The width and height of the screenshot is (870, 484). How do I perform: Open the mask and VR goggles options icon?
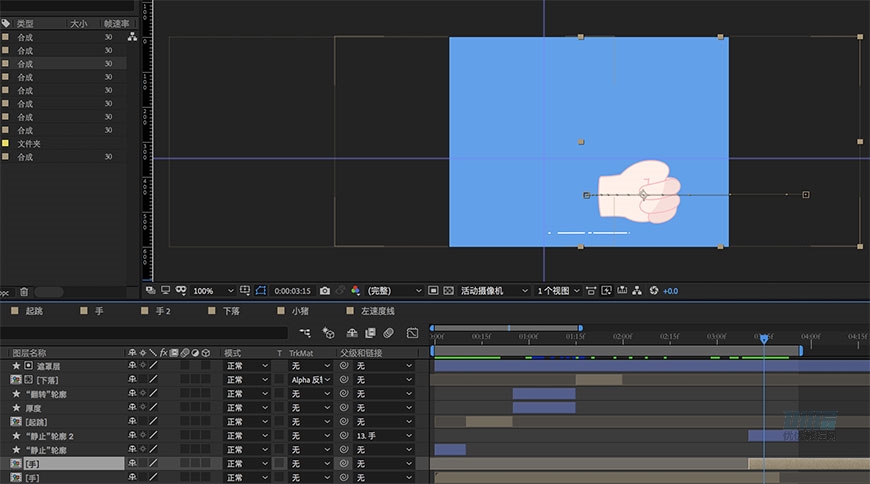(181, 290)
